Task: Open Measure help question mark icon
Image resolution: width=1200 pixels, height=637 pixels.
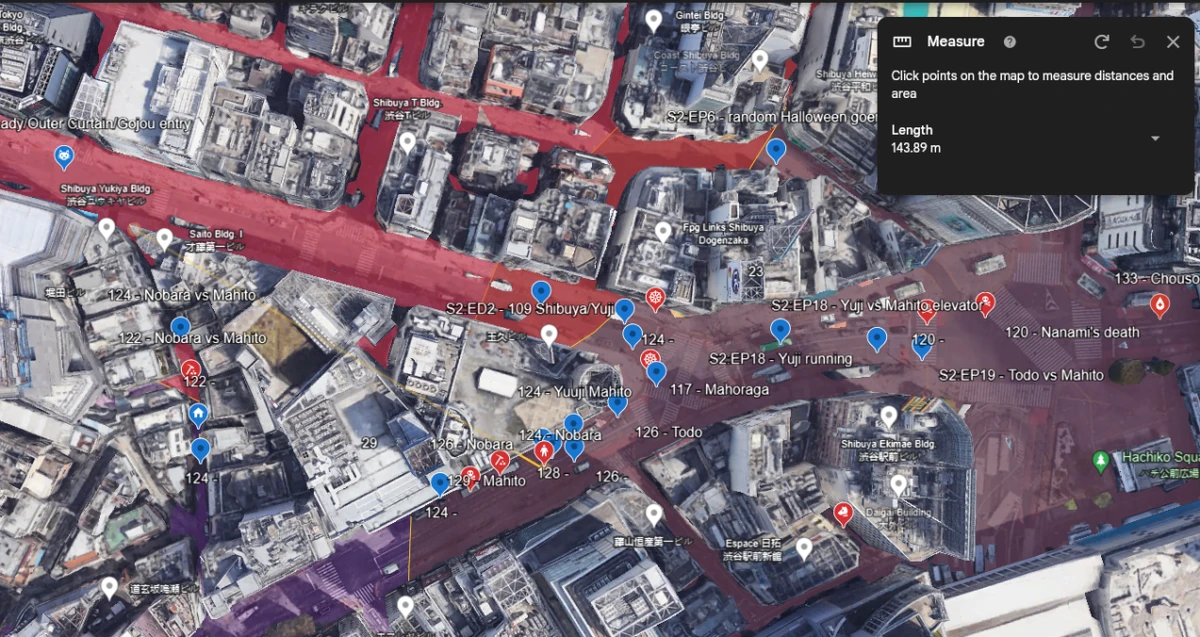Action: coord(1010,42)
